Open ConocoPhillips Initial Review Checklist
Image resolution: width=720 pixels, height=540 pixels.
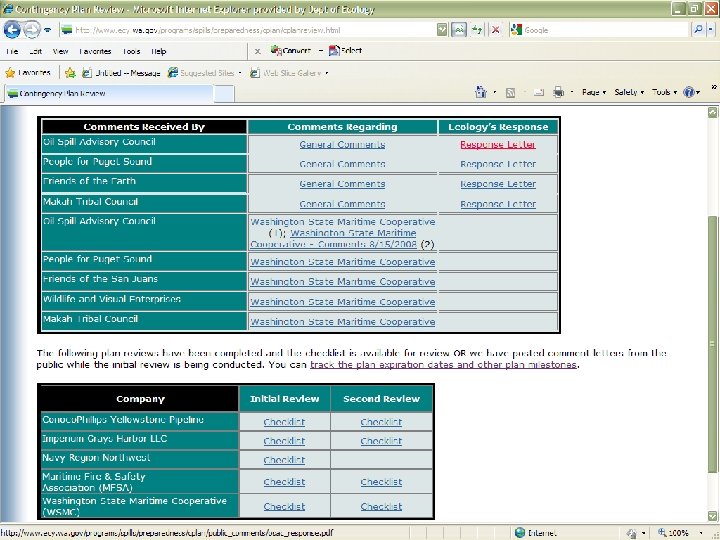(x=284, y=422)
